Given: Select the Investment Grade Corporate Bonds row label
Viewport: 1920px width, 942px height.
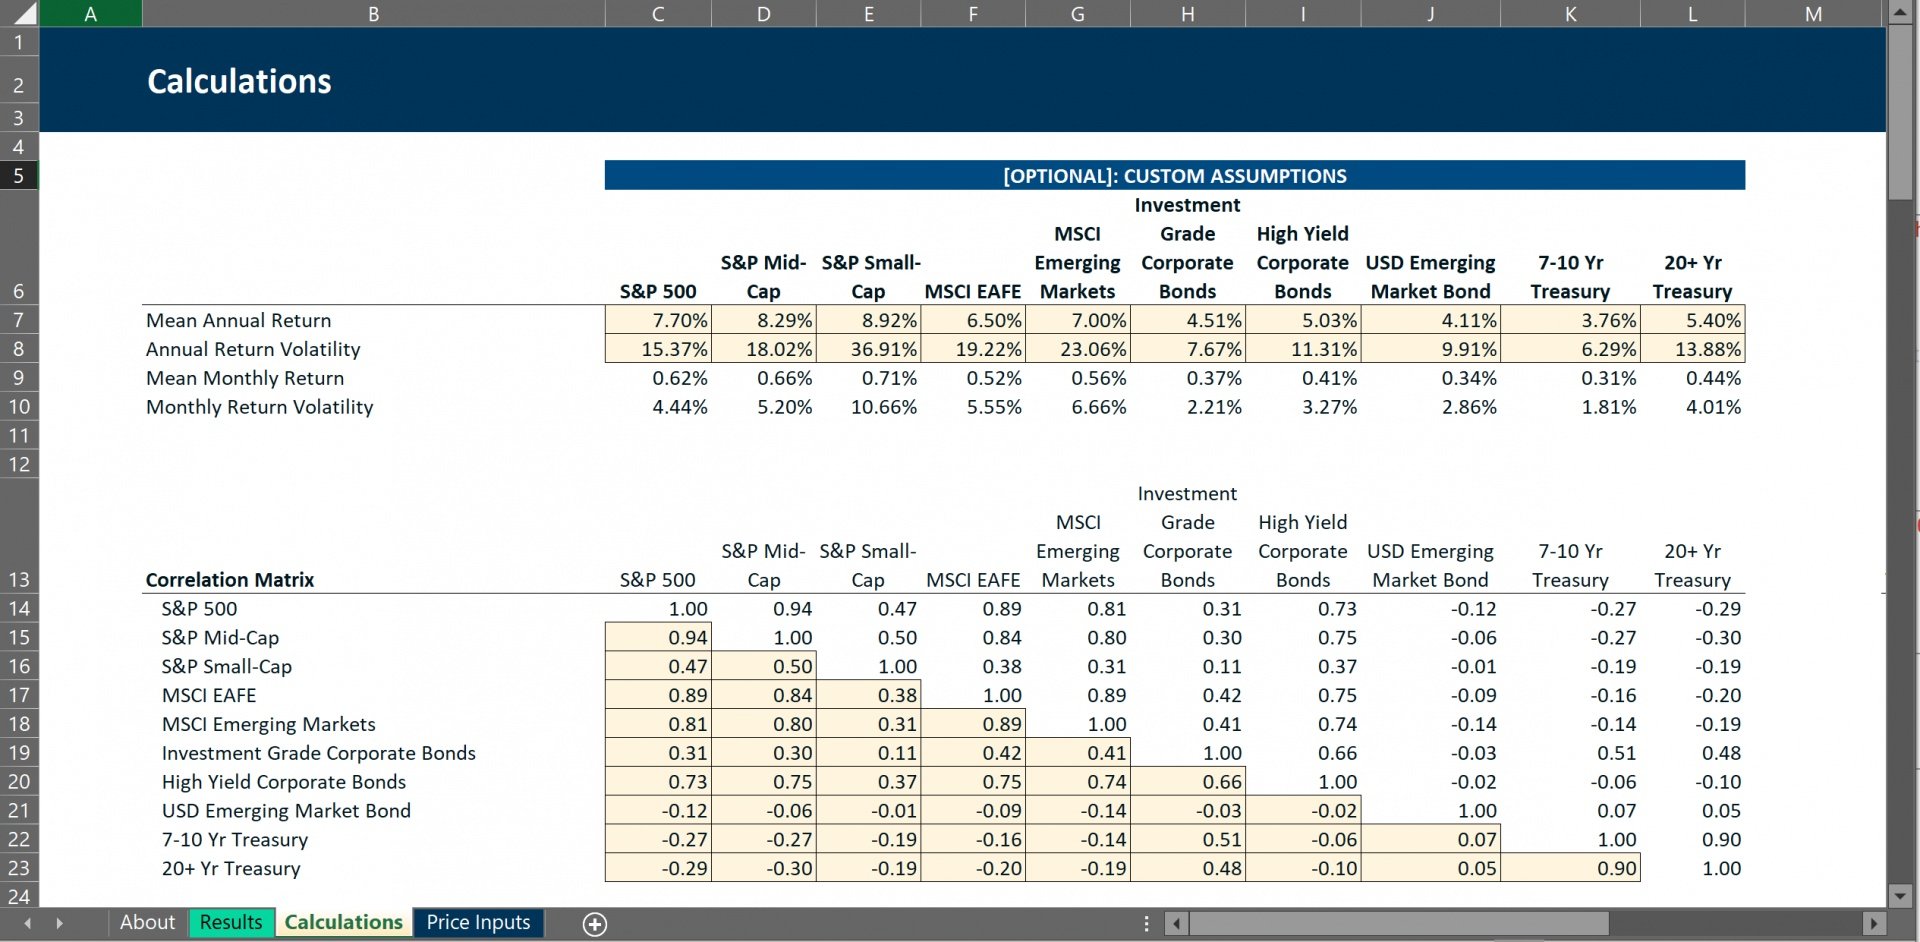Looking at the screenshot, I should tap(319, 753).
